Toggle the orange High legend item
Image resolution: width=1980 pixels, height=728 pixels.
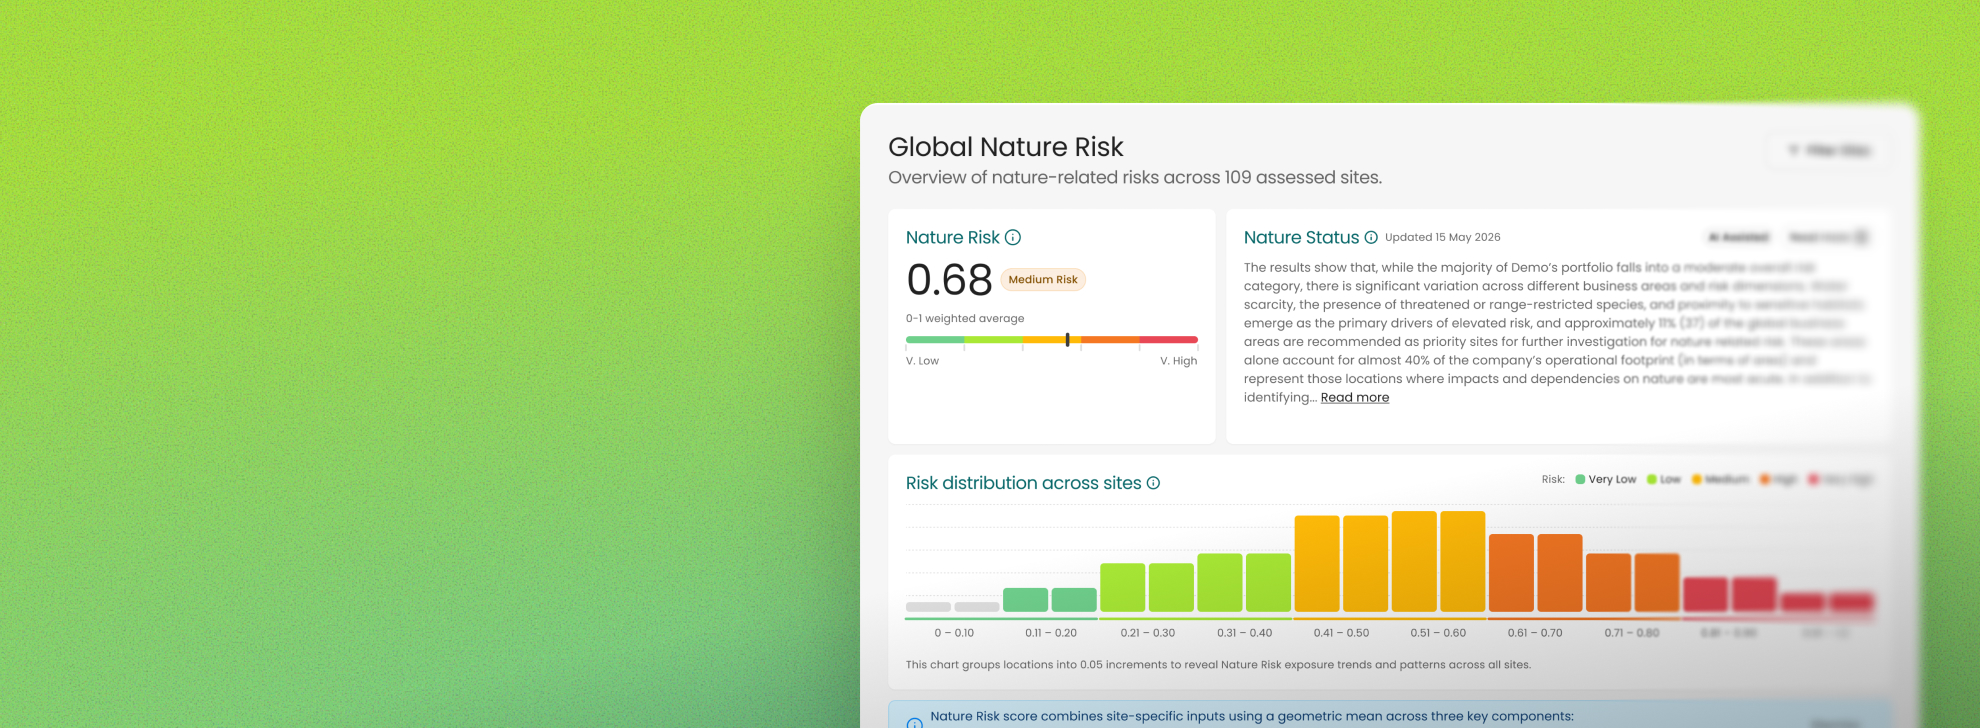coord(1778,479)
